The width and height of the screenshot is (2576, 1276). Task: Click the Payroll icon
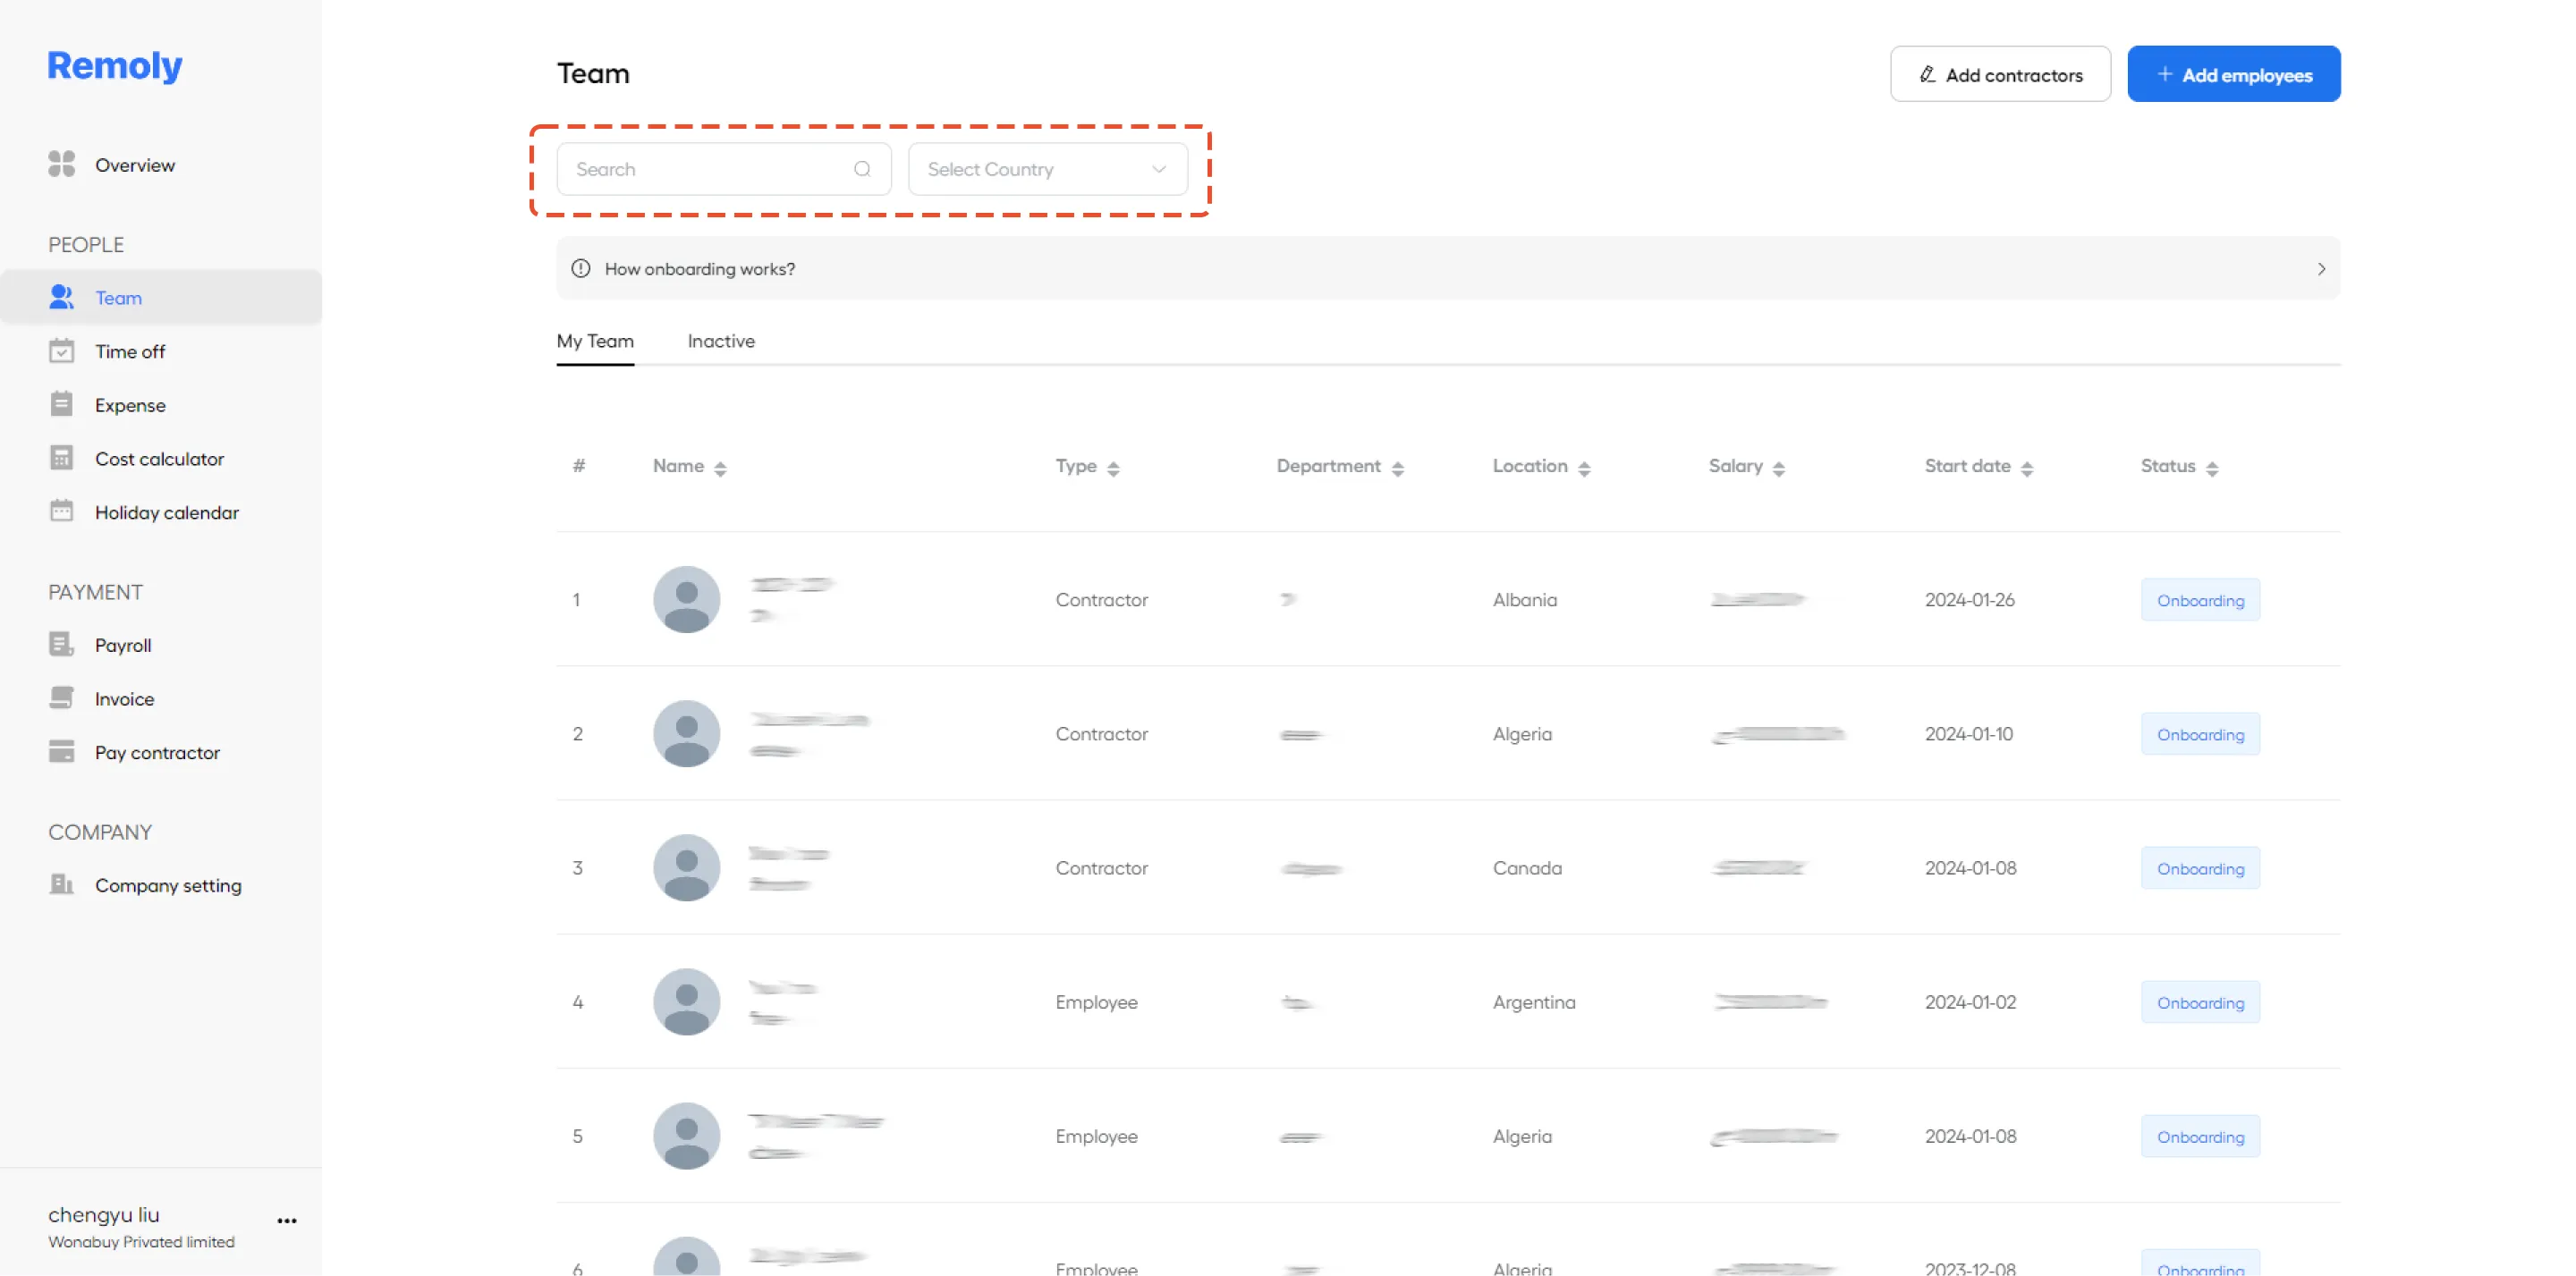[x=62, y=644]
